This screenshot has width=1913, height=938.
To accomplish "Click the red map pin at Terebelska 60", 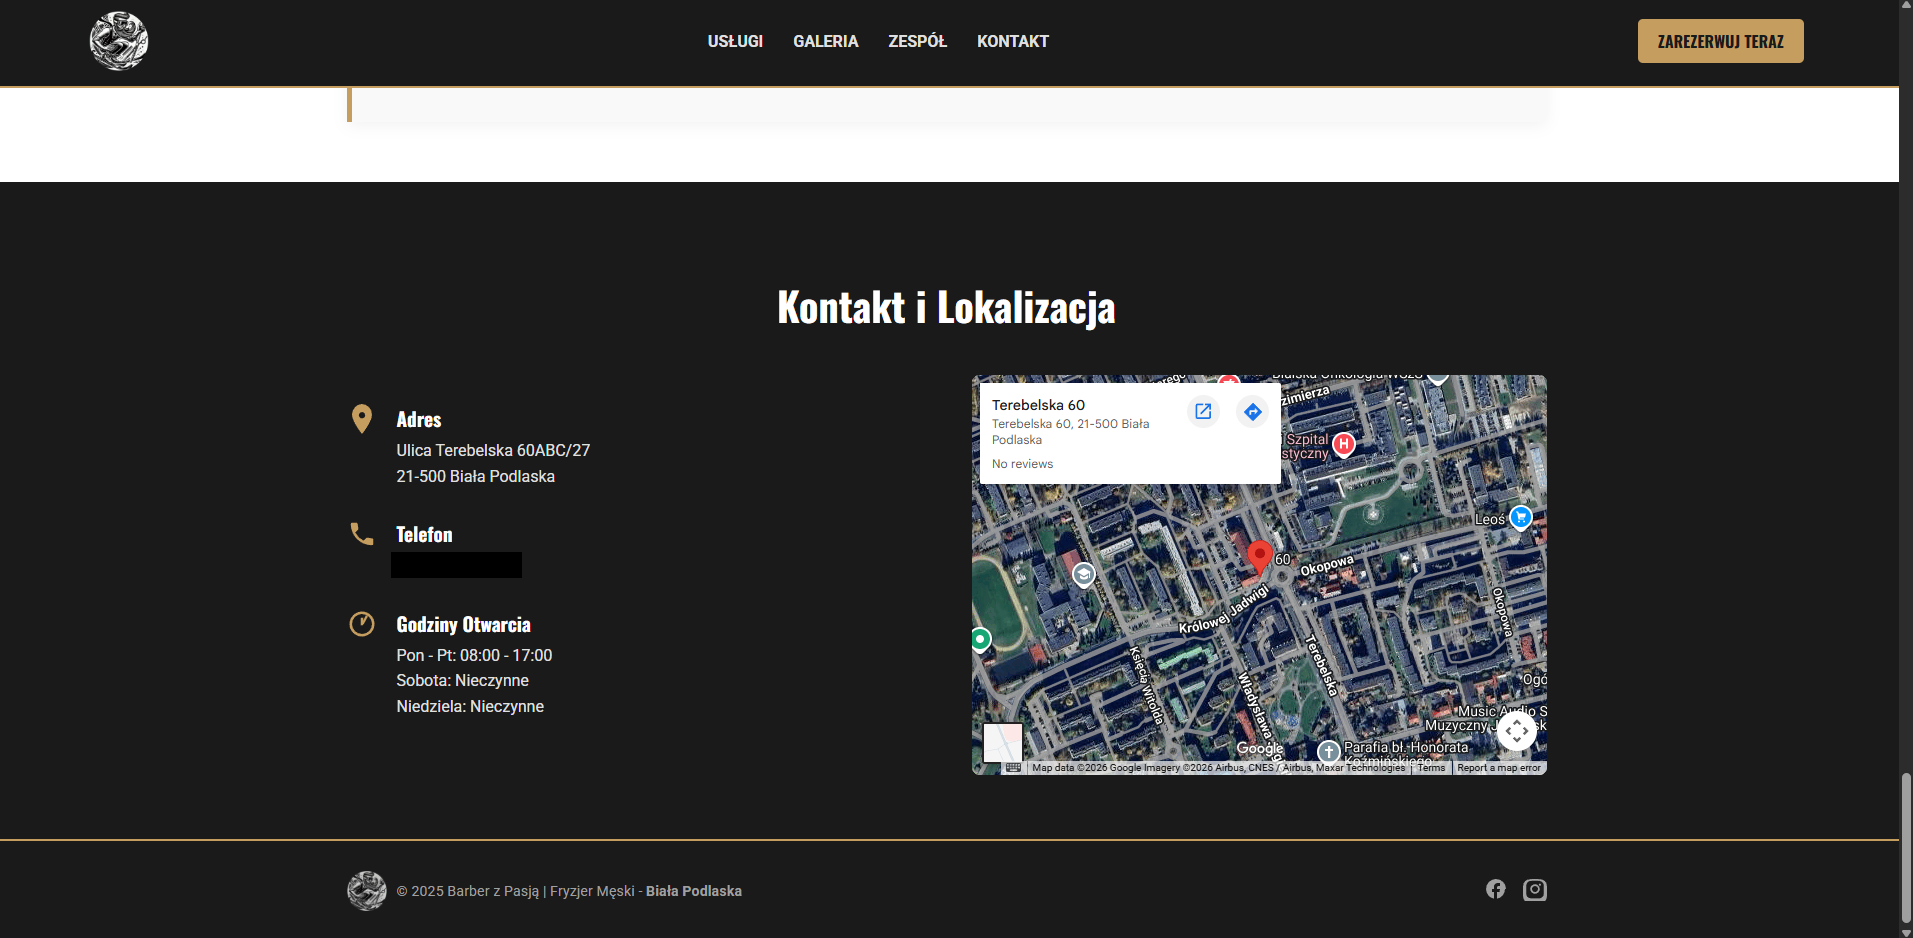I will coord(1259,556).
